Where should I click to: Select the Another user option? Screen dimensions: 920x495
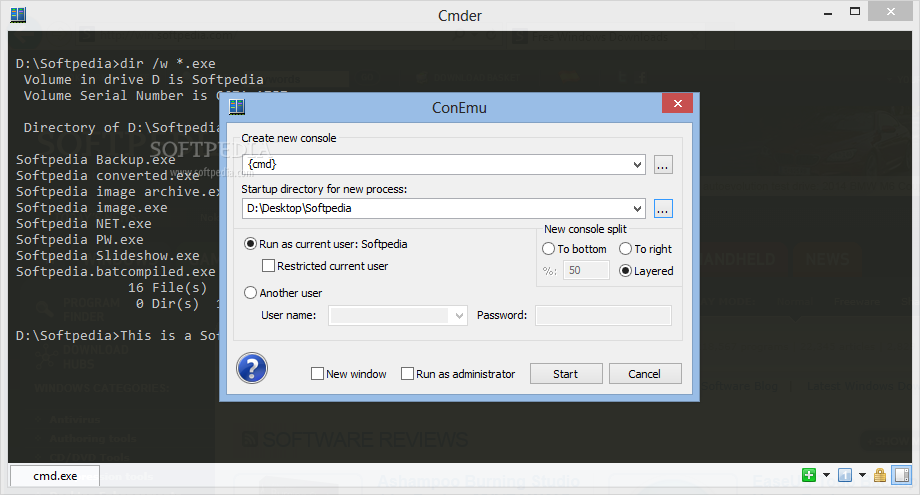pos(283,293)
